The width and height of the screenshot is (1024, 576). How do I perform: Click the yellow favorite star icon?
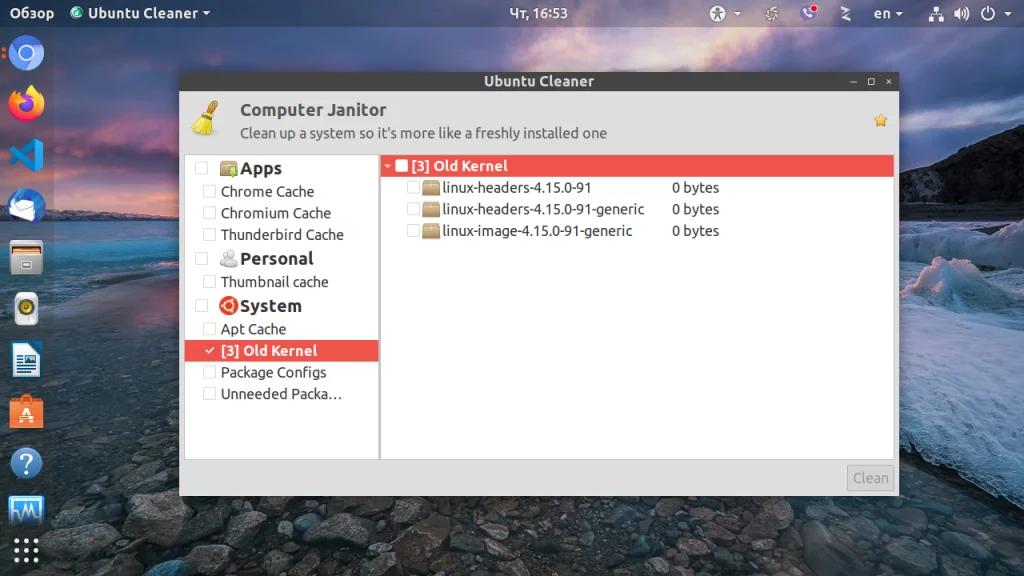point(880,120)
